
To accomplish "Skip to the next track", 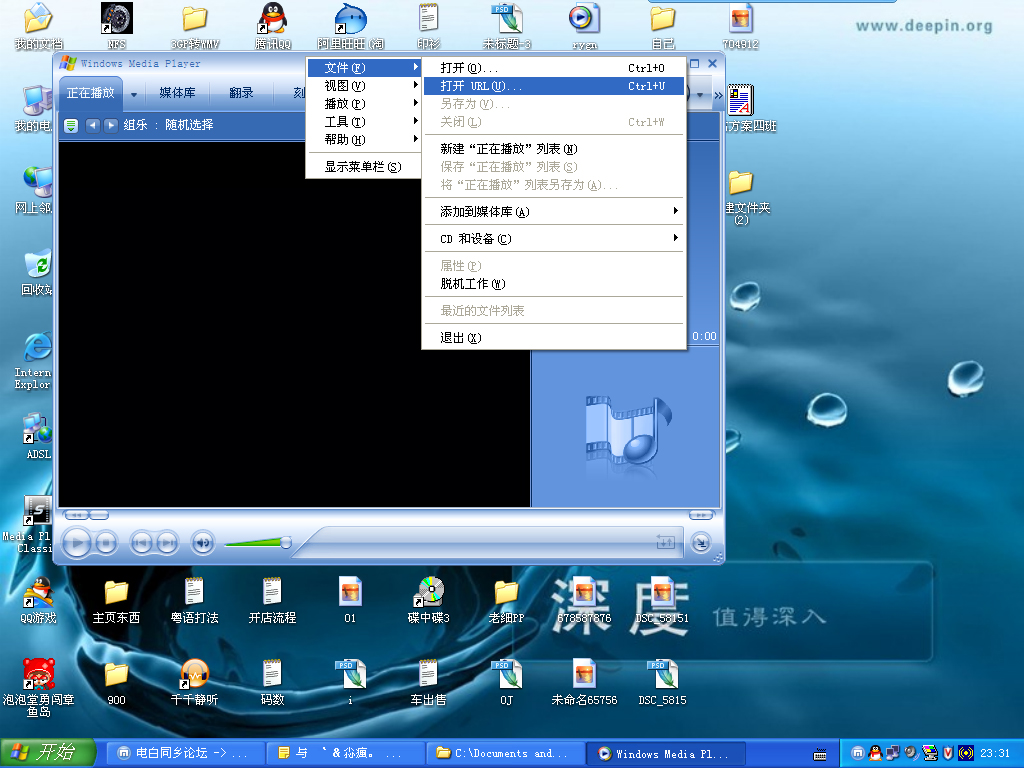I will (167, 543).
